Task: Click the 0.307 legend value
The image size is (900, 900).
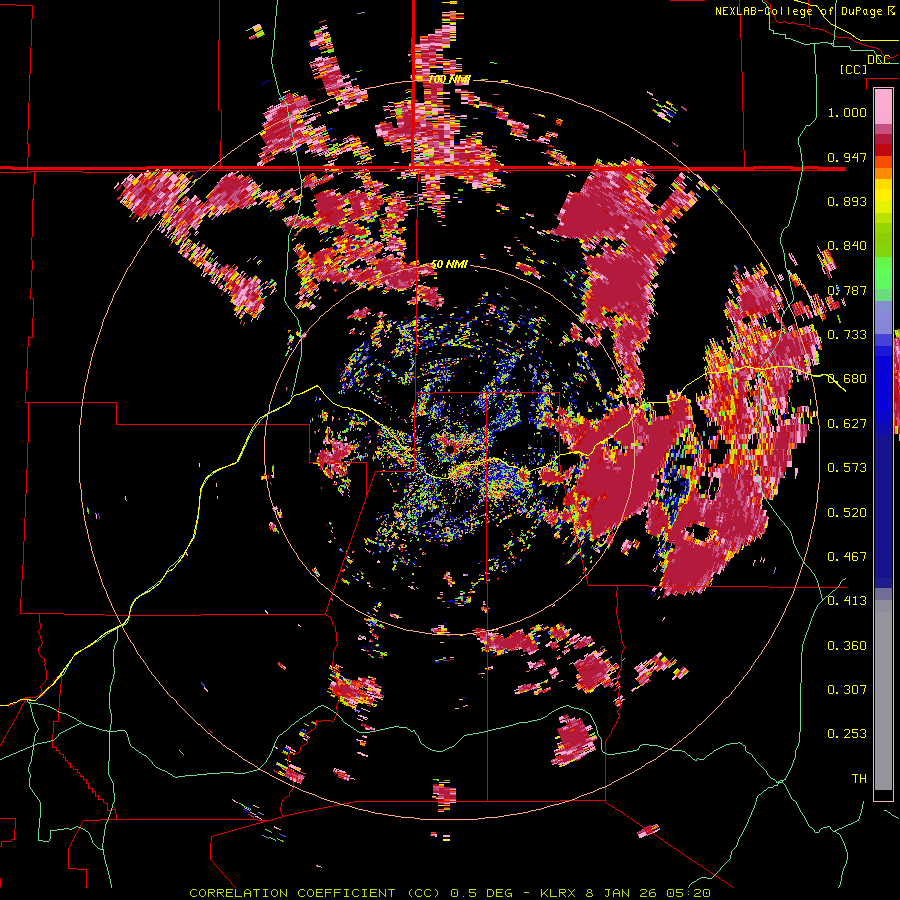Action: [847, 689]
